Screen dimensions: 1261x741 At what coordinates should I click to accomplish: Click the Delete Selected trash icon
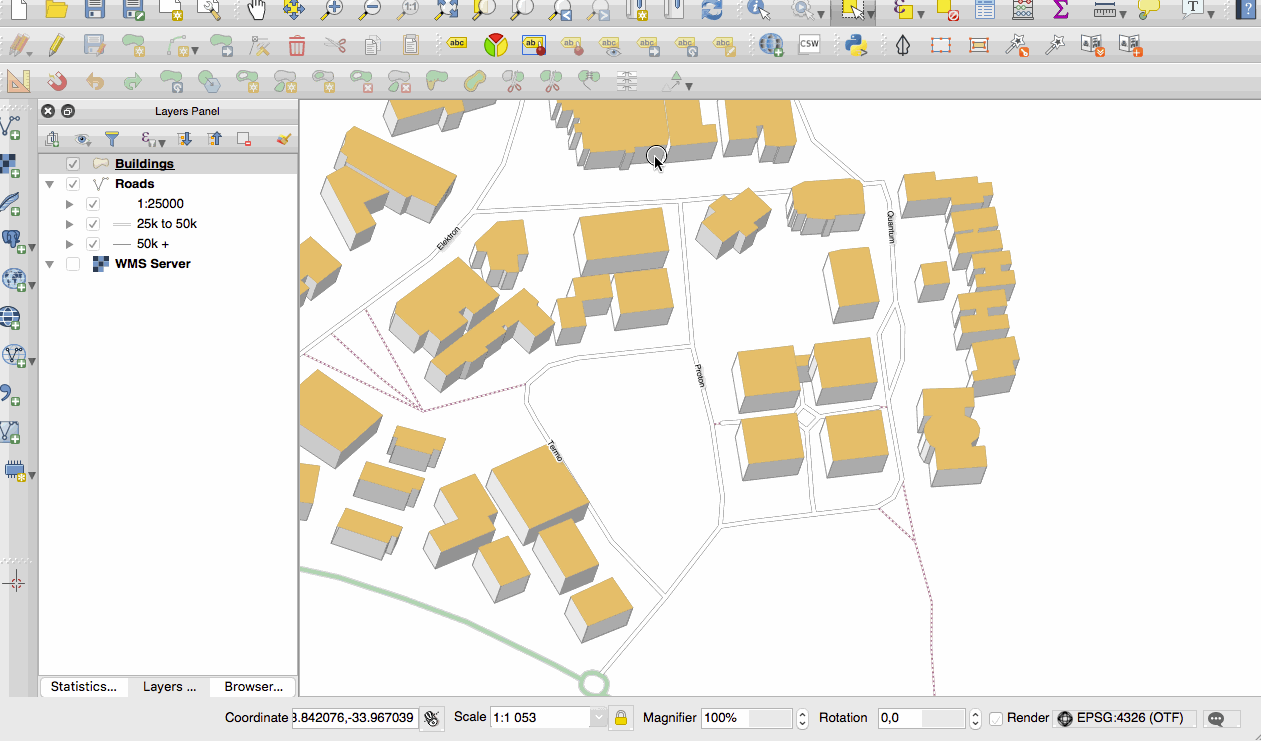click(297, 45)
